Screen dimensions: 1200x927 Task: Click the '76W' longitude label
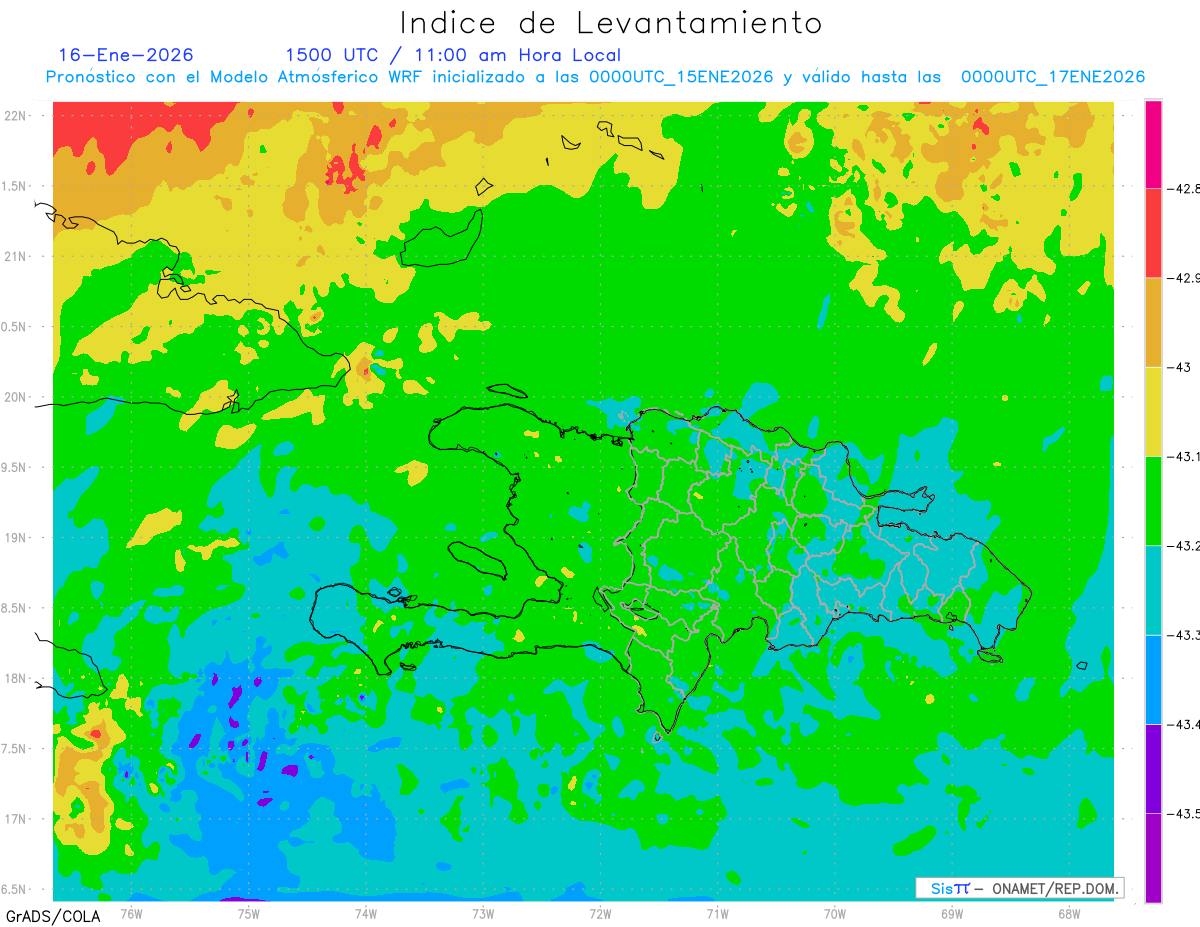point(131,913)
